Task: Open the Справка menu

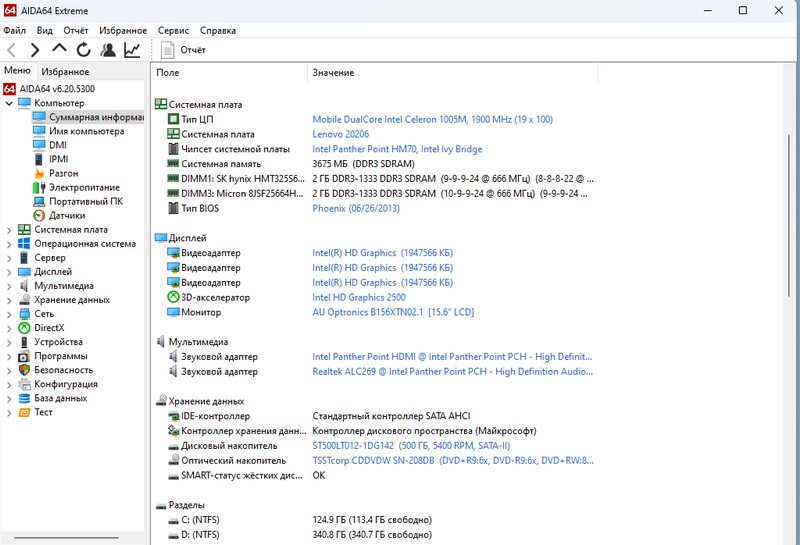Action: click(x=218, y=31)
